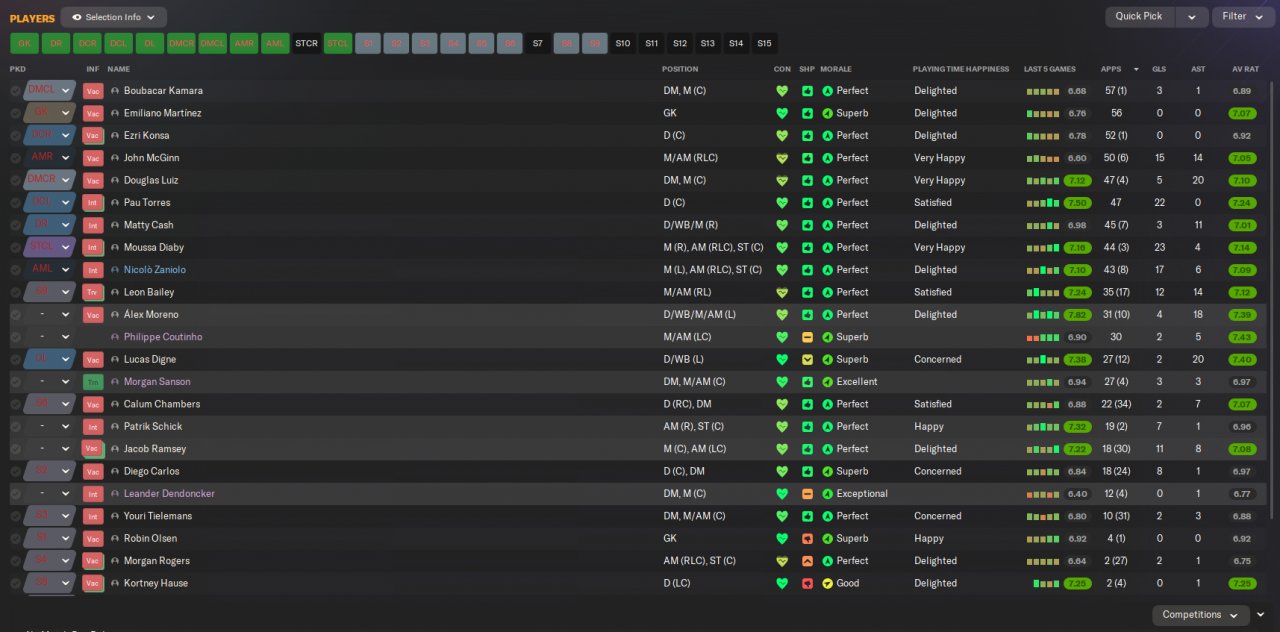Click the person icon beside Philippe Coutinho

tap(115, 337)
